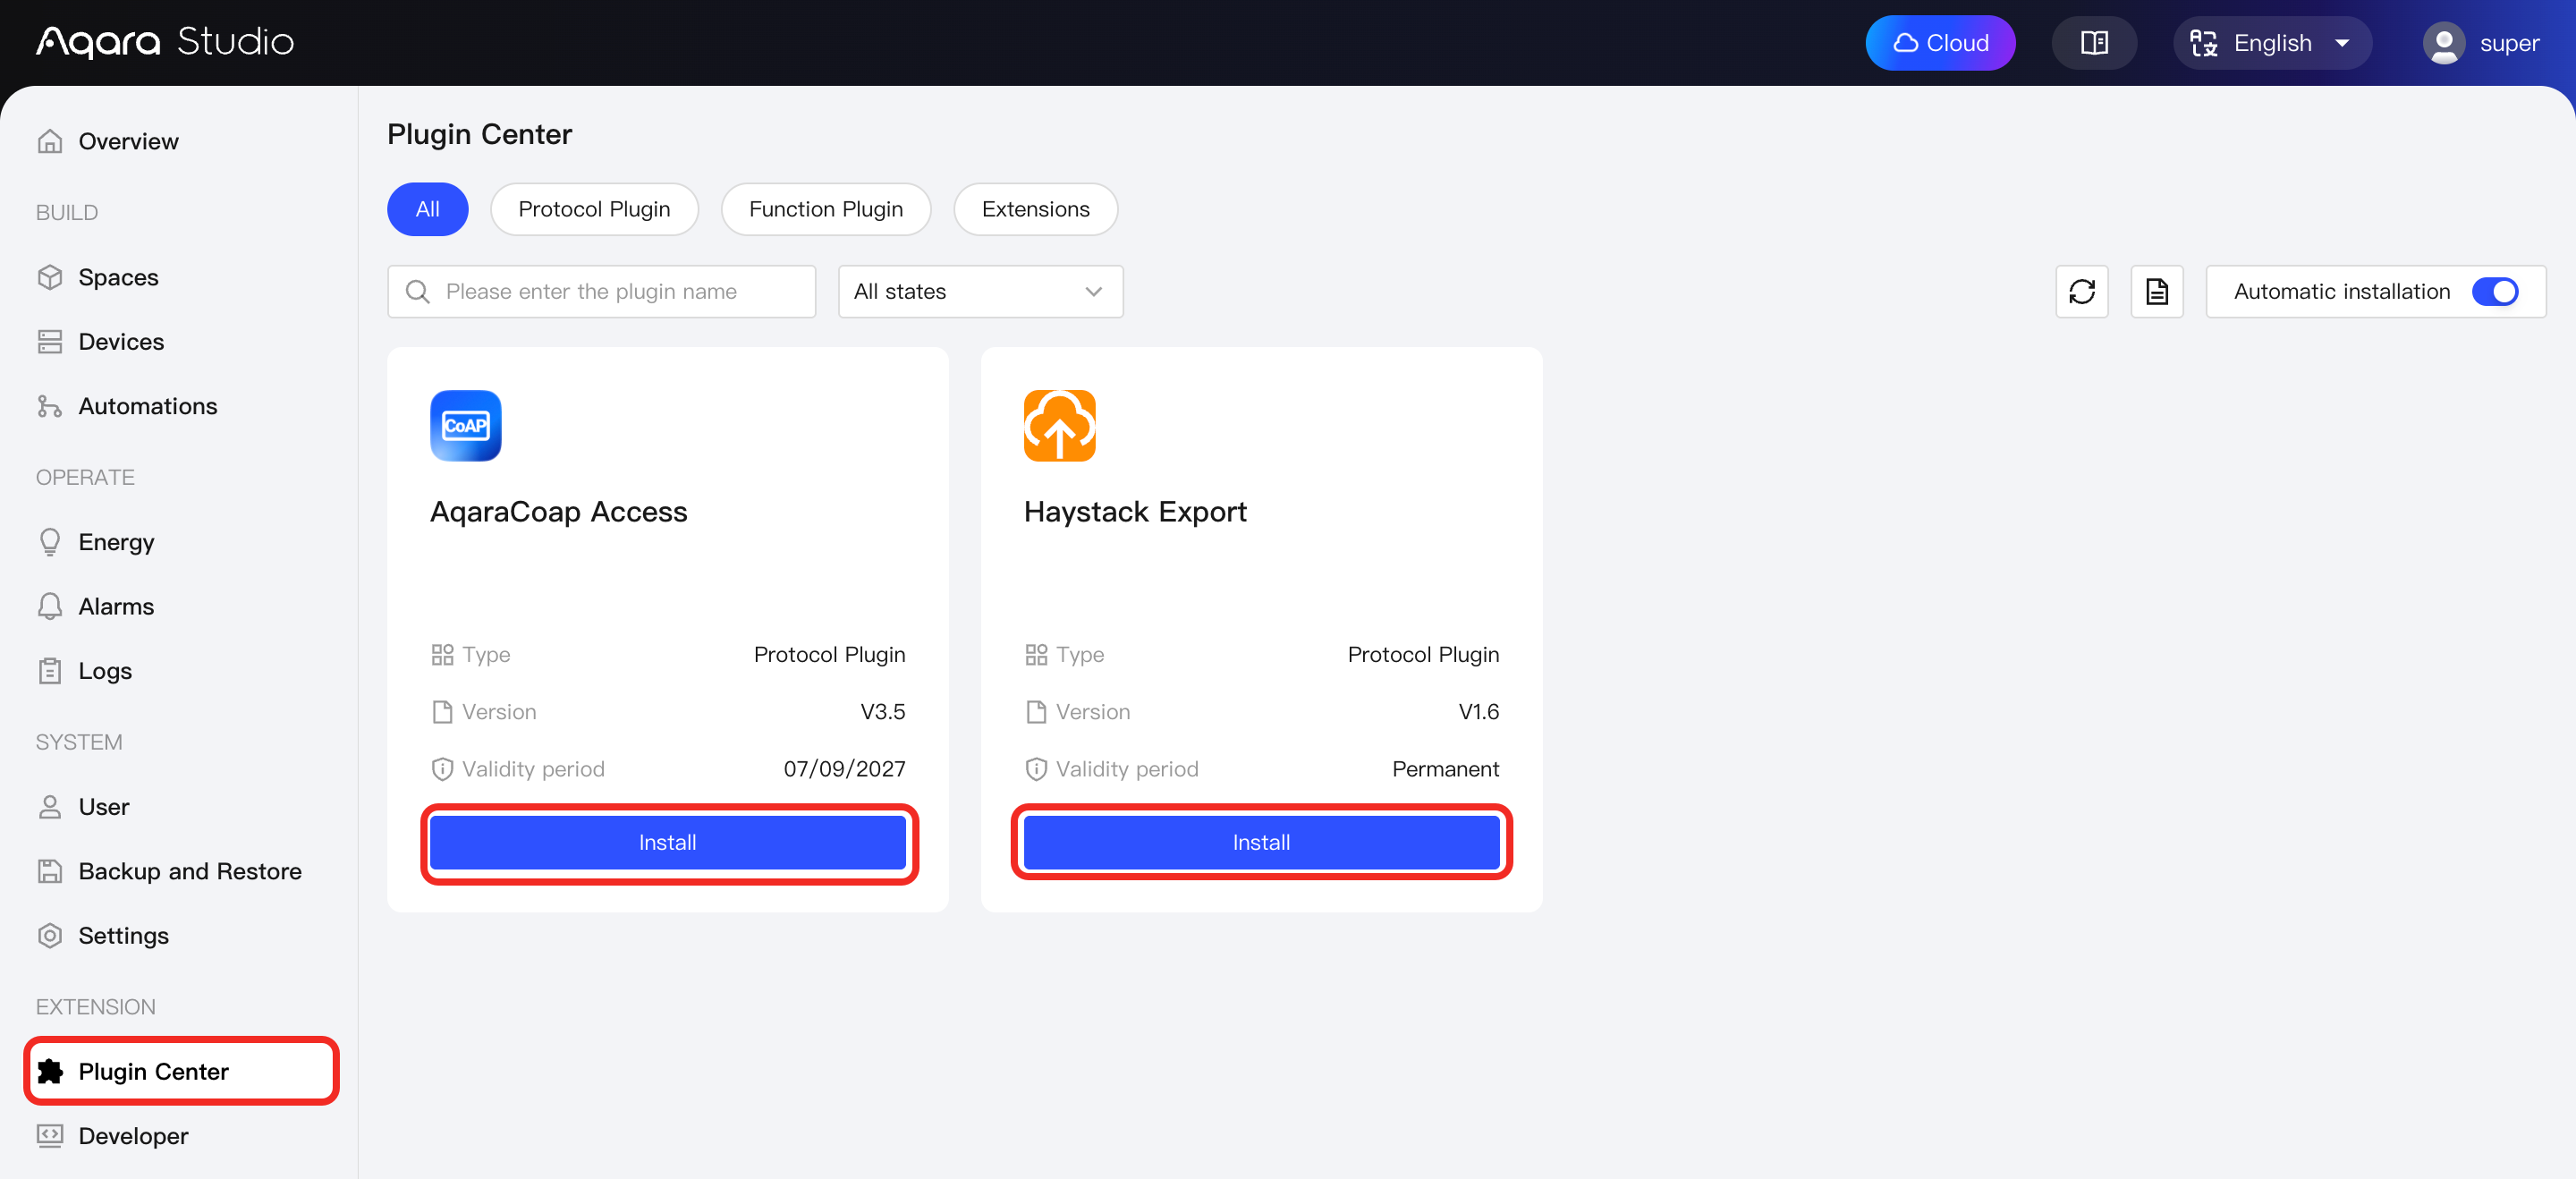The width and height of the screenshot is (2576, 1179).
Task: Filter by Extensions tab
Action: (1036, 209)
